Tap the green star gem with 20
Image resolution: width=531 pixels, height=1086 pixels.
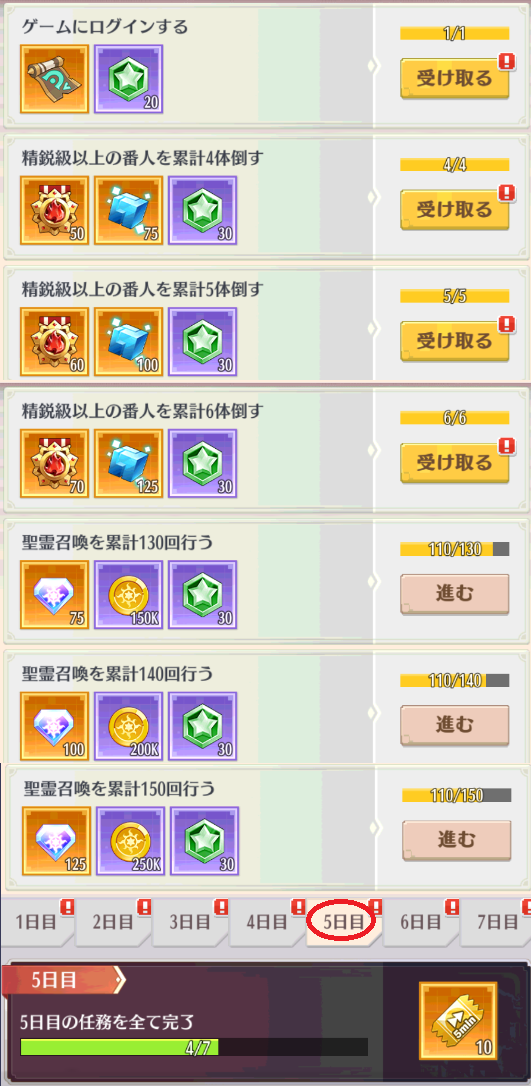[x=129, y=79]
